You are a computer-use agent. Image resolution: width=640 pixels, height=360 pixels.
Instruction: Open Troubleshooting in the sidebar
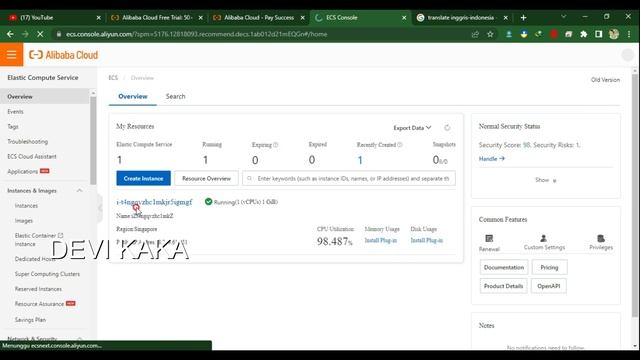27,142
